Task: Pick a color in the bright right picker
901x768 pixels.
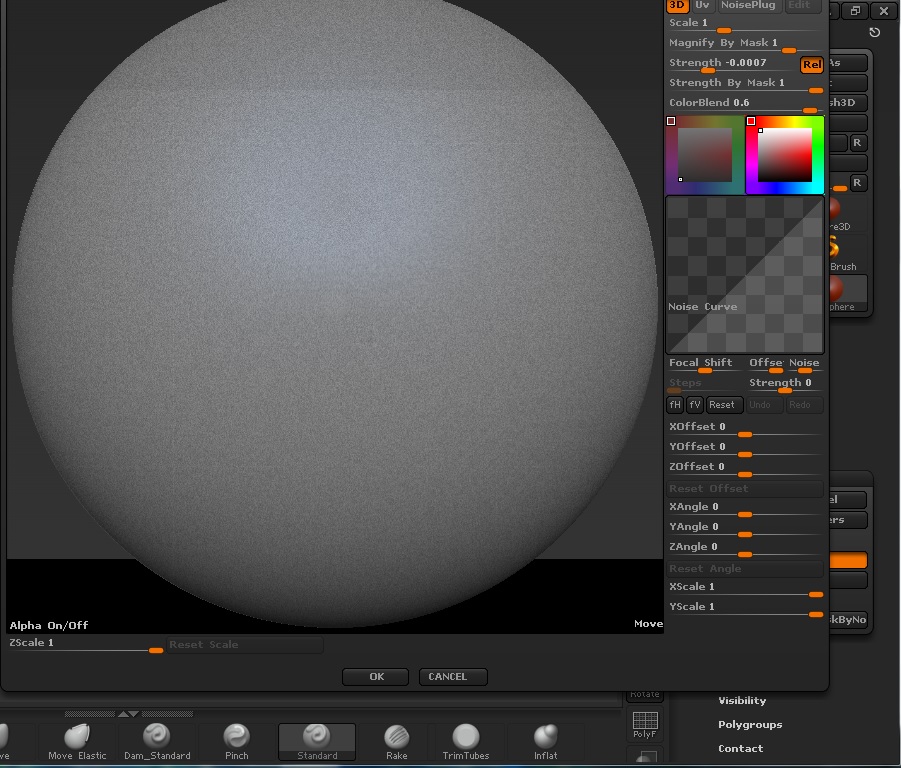Action: tap(784, 155)
